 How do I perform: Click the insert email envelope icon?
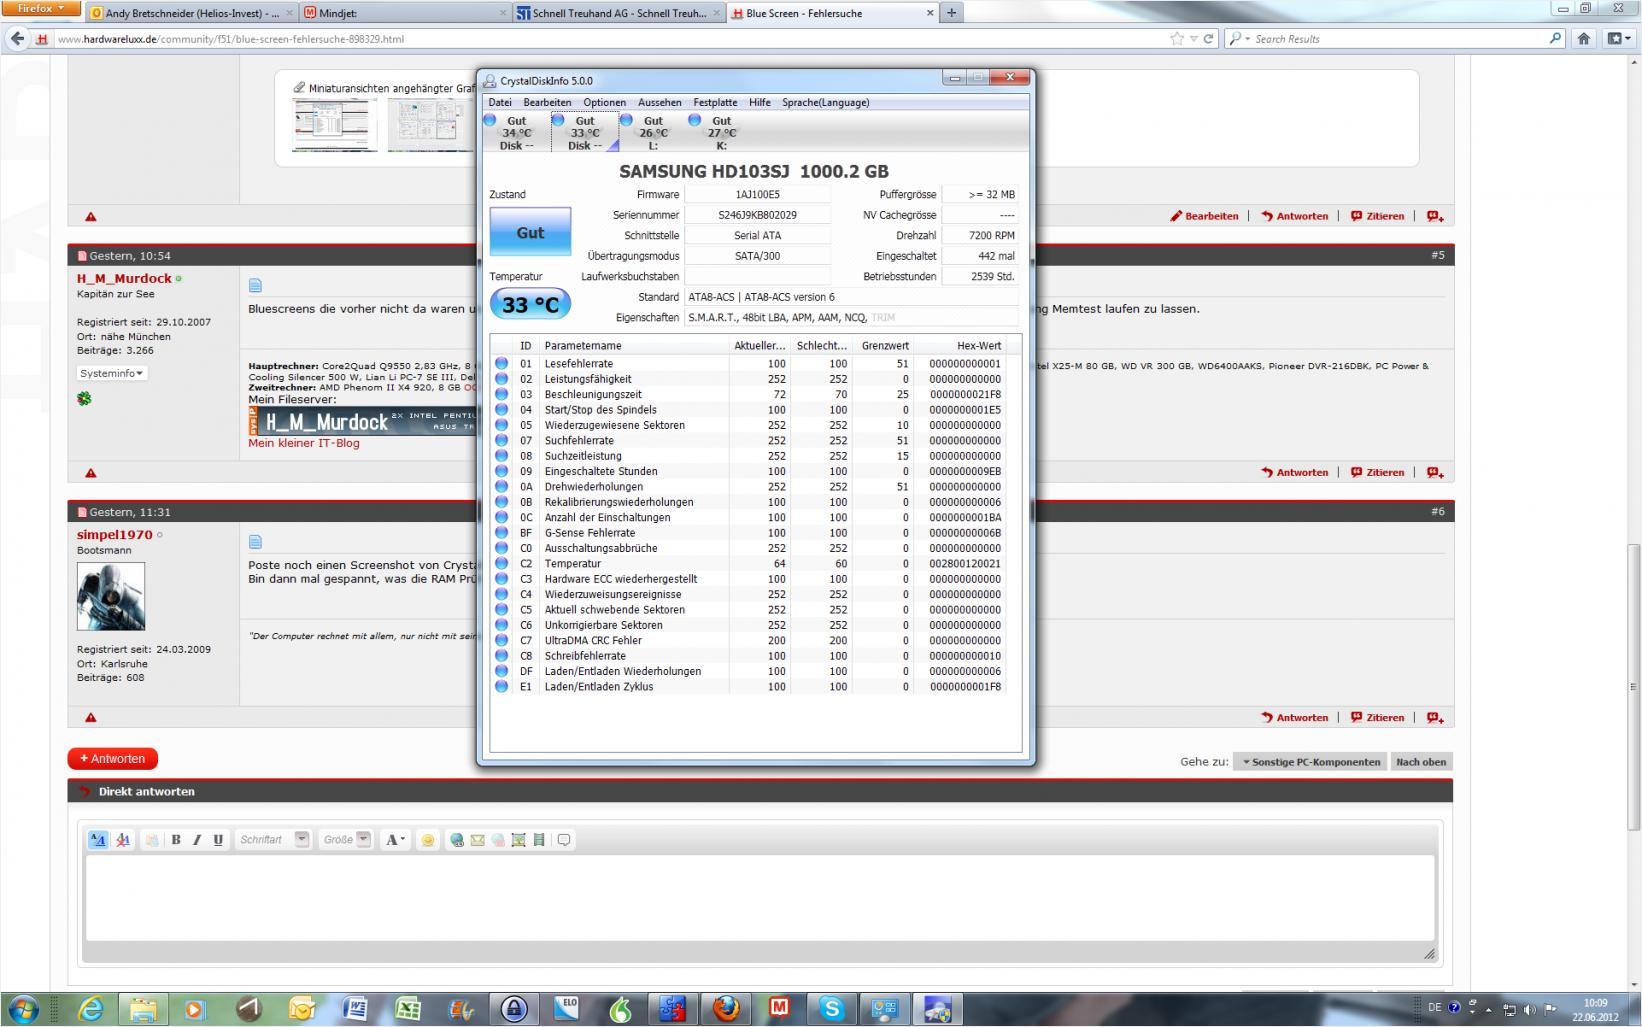(x=477, y=840)
